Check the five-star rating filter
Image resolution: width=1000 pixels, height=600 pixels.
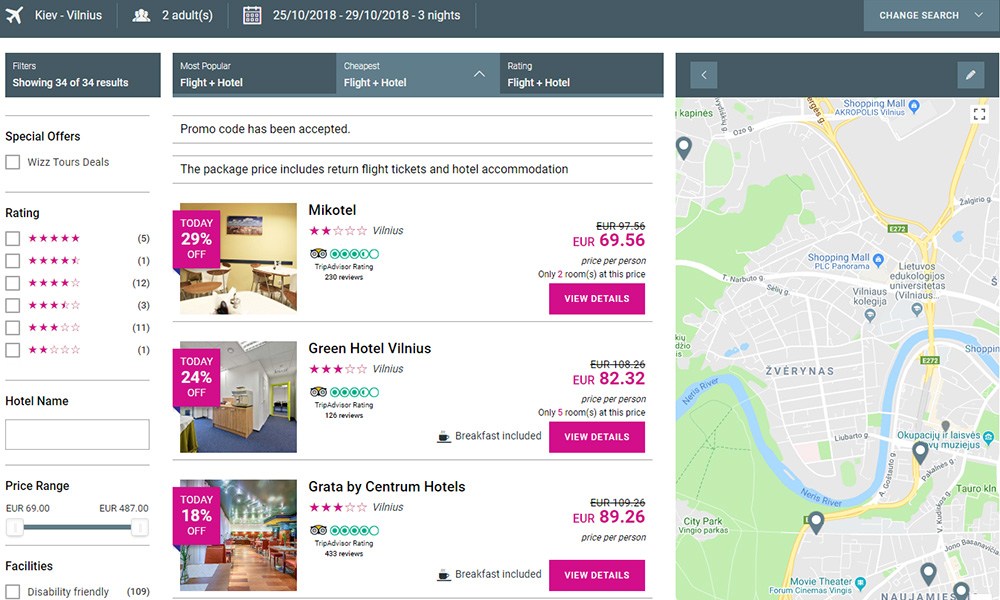[x=13, y=239]
